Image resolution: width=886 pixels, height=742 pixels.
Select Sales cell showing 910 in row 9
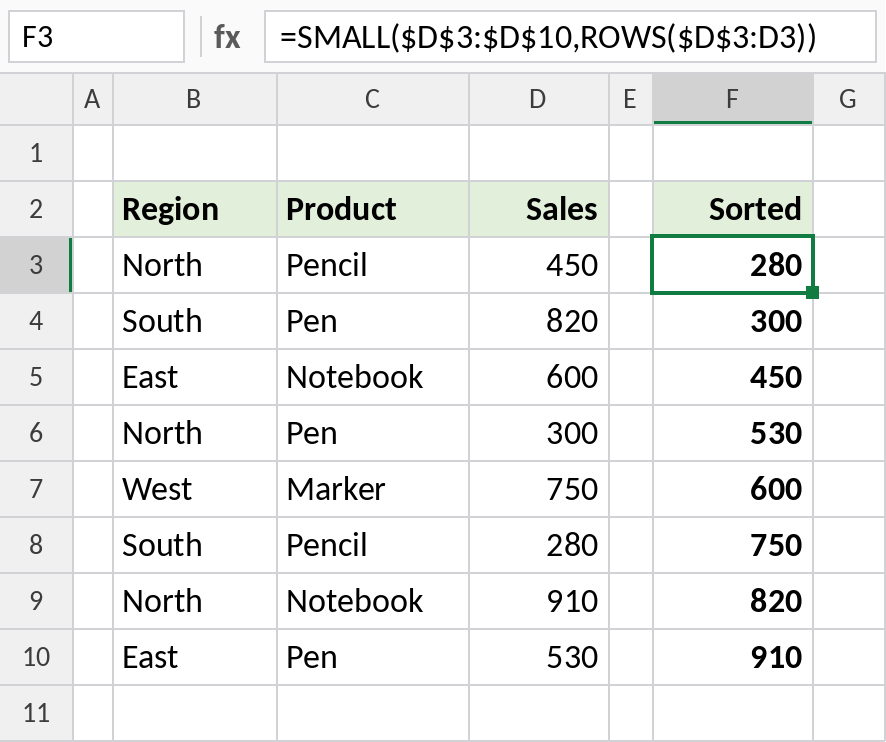[539, 601]
